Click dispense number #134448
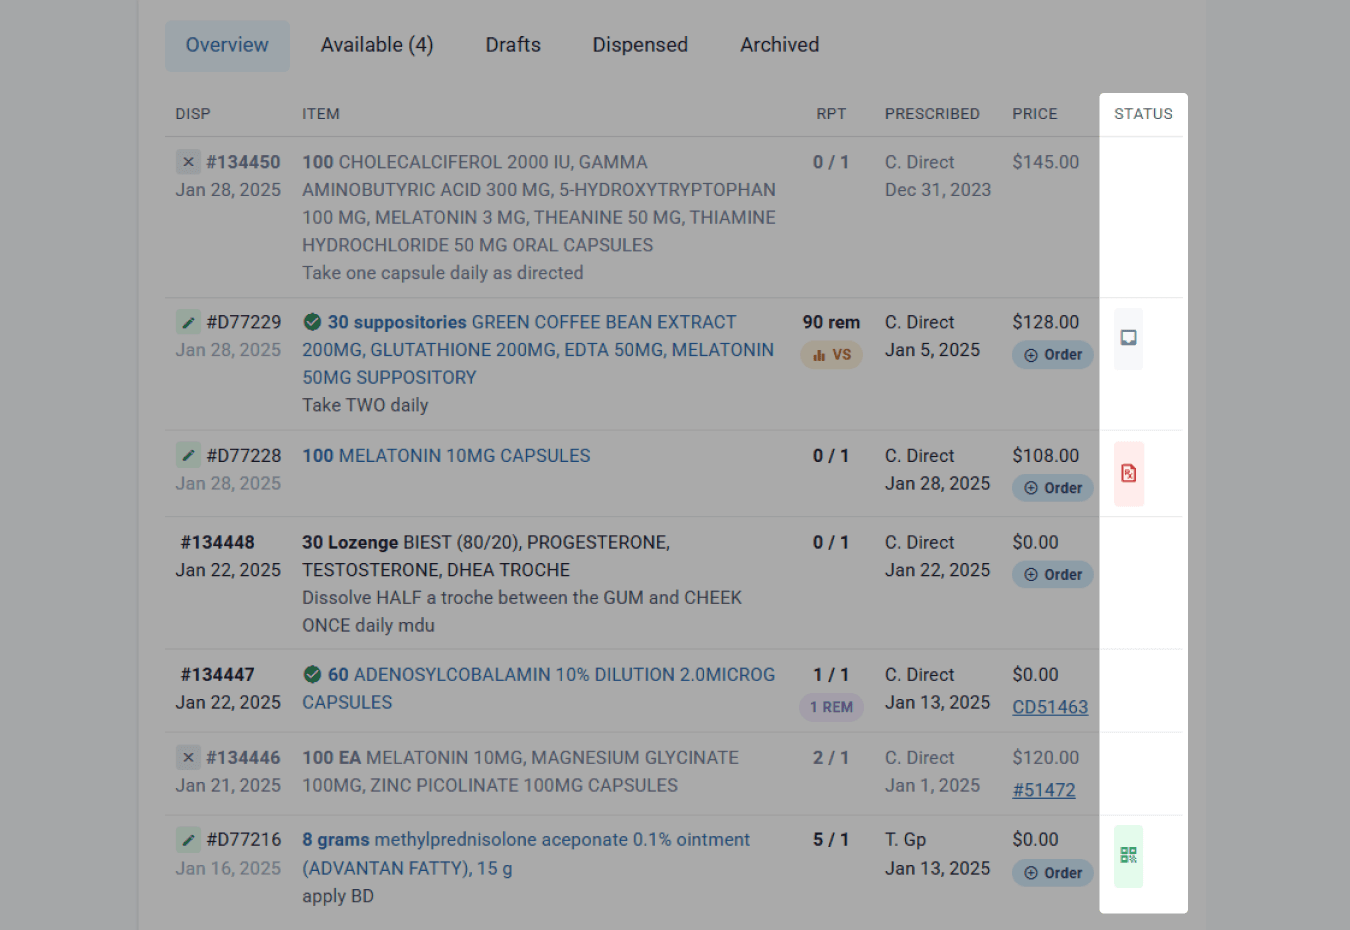 [218, 542]
